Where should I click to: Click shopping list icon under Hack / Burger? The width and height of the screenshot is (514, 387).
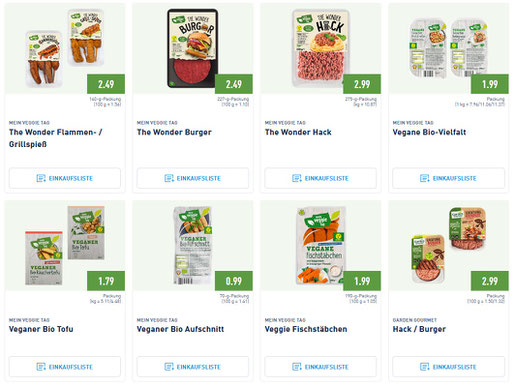(x=424, y=367)
